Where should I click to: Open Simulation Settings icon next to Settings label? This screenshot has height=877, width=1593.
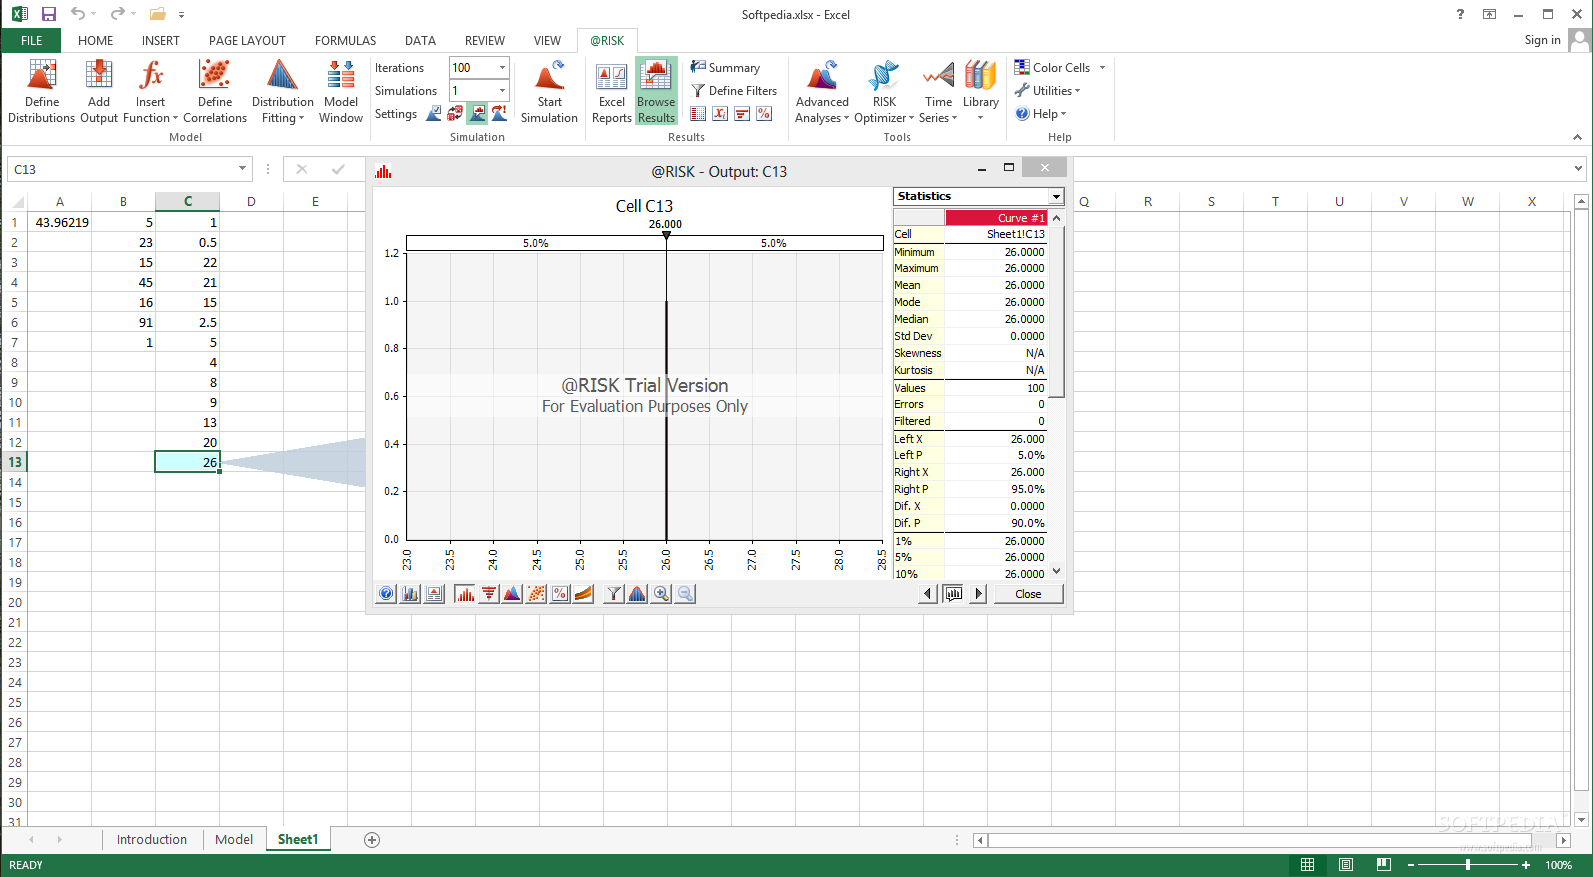coord(434,114)
